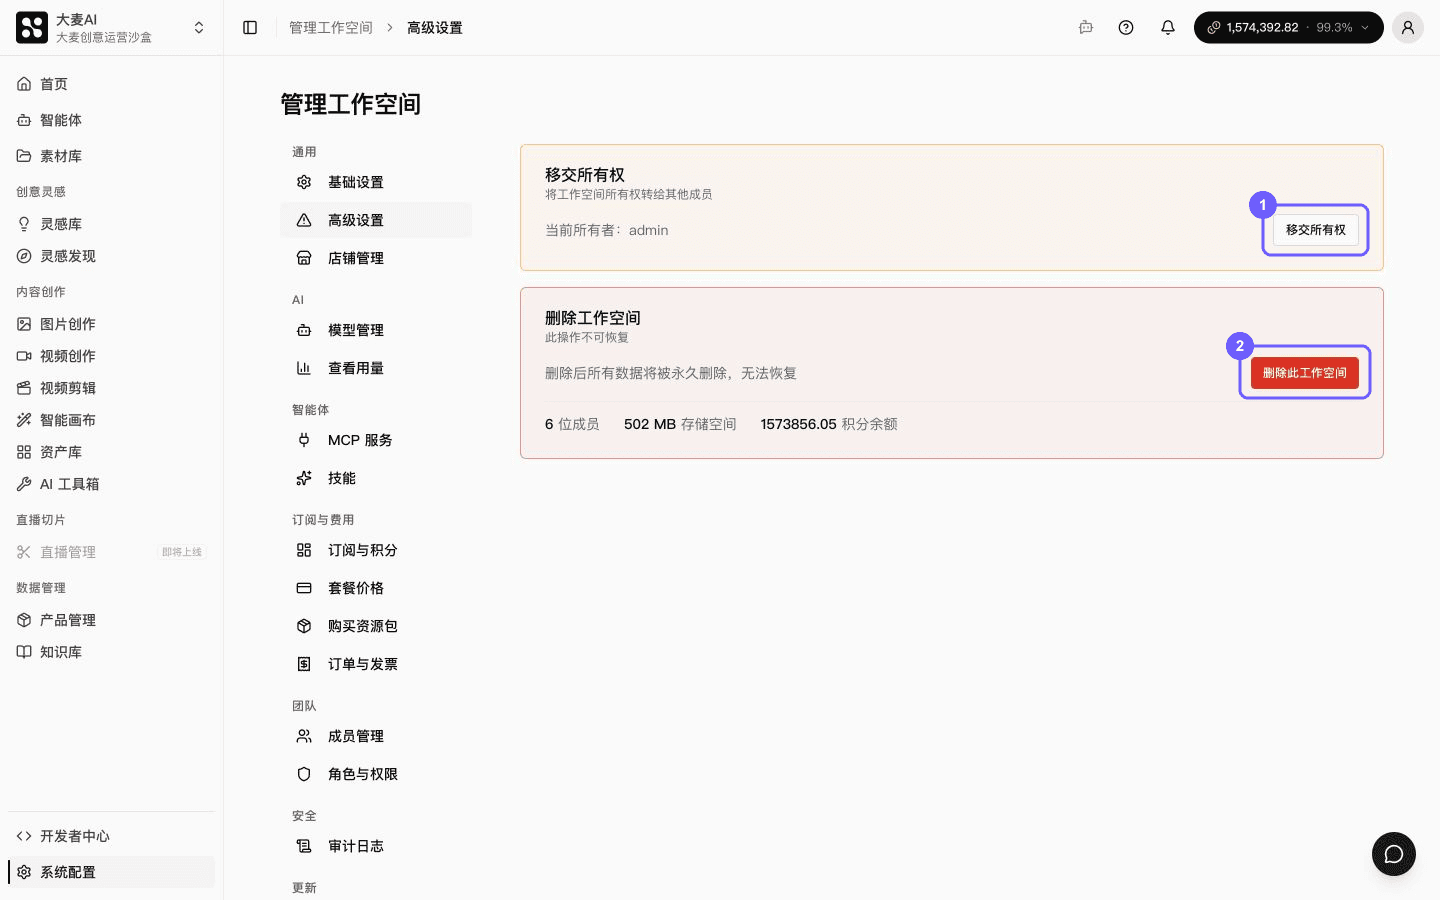Click the 大麦AI logo icon
The width and height of the screenshot is (1440, 900).
pyautogui.click(x=32, y=28)
